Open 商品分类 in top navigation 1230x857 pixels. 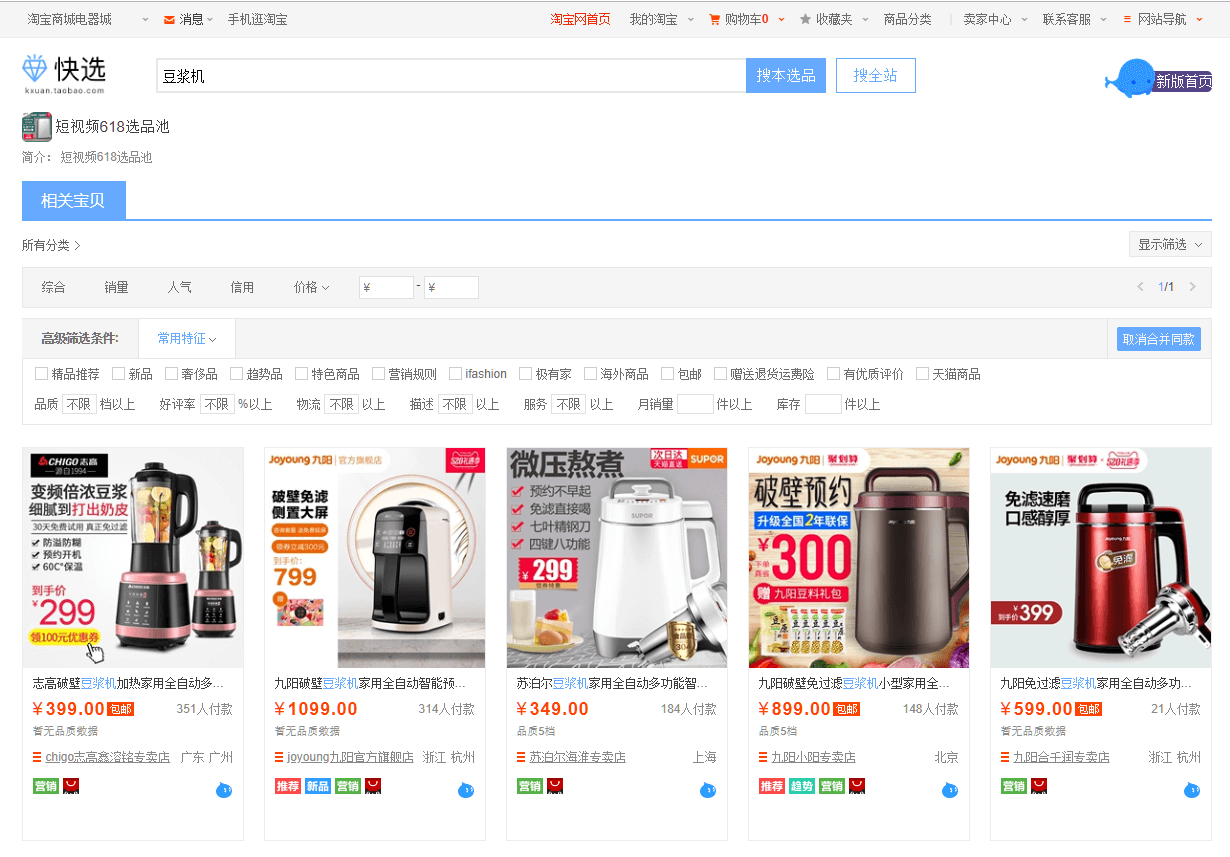[x=907, y=19]
